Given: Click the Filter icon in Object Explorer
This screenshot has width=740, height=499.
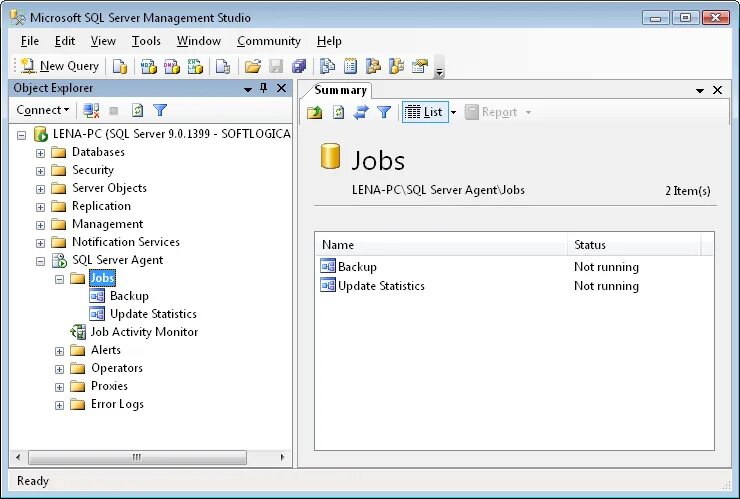Looking at the screenshot, I should click(160, 110).
